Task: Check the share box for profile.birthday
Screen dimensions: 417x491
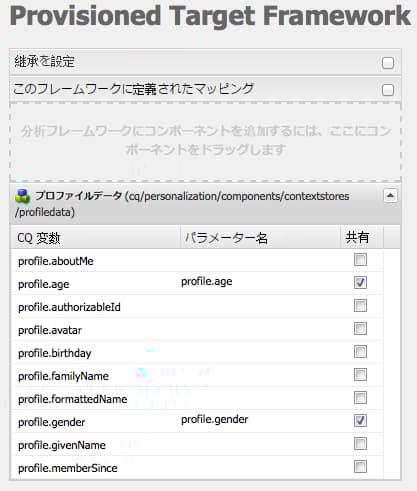Action: pyautogui.click(x=360, y=352)
